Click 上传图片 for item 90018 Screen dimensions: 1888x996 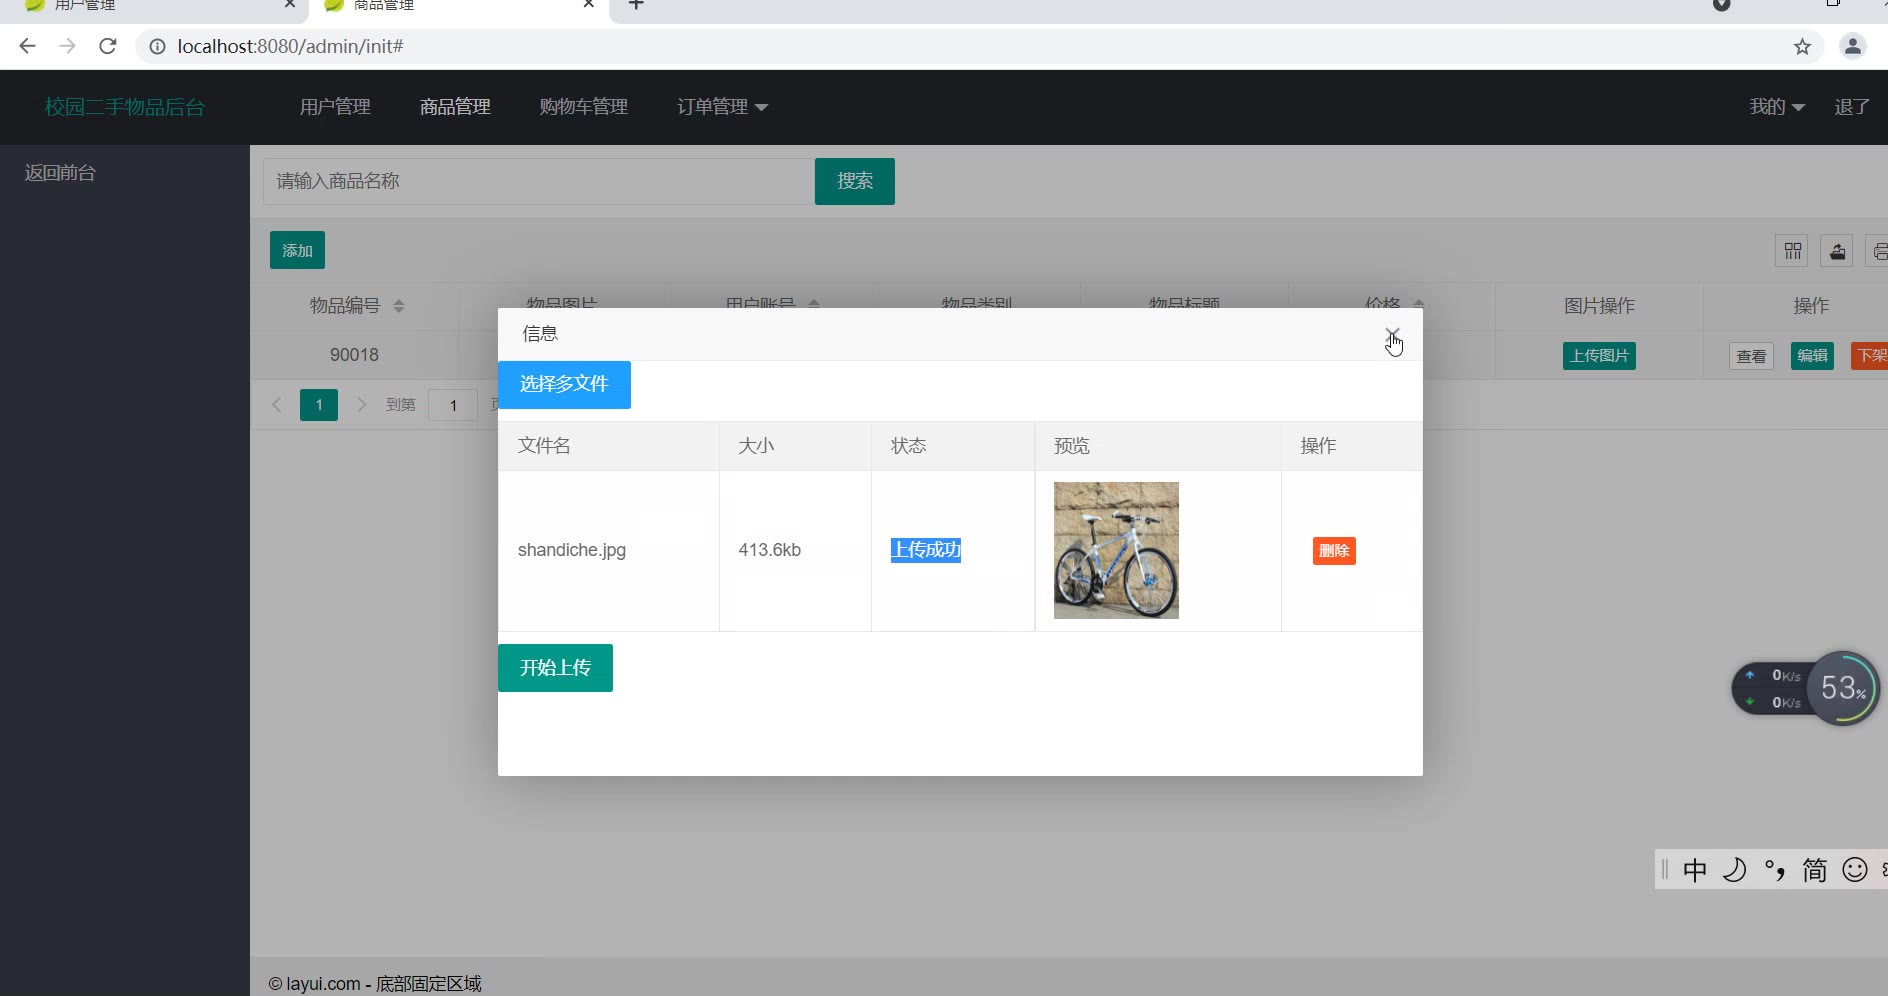click(x=1599, y=356)
